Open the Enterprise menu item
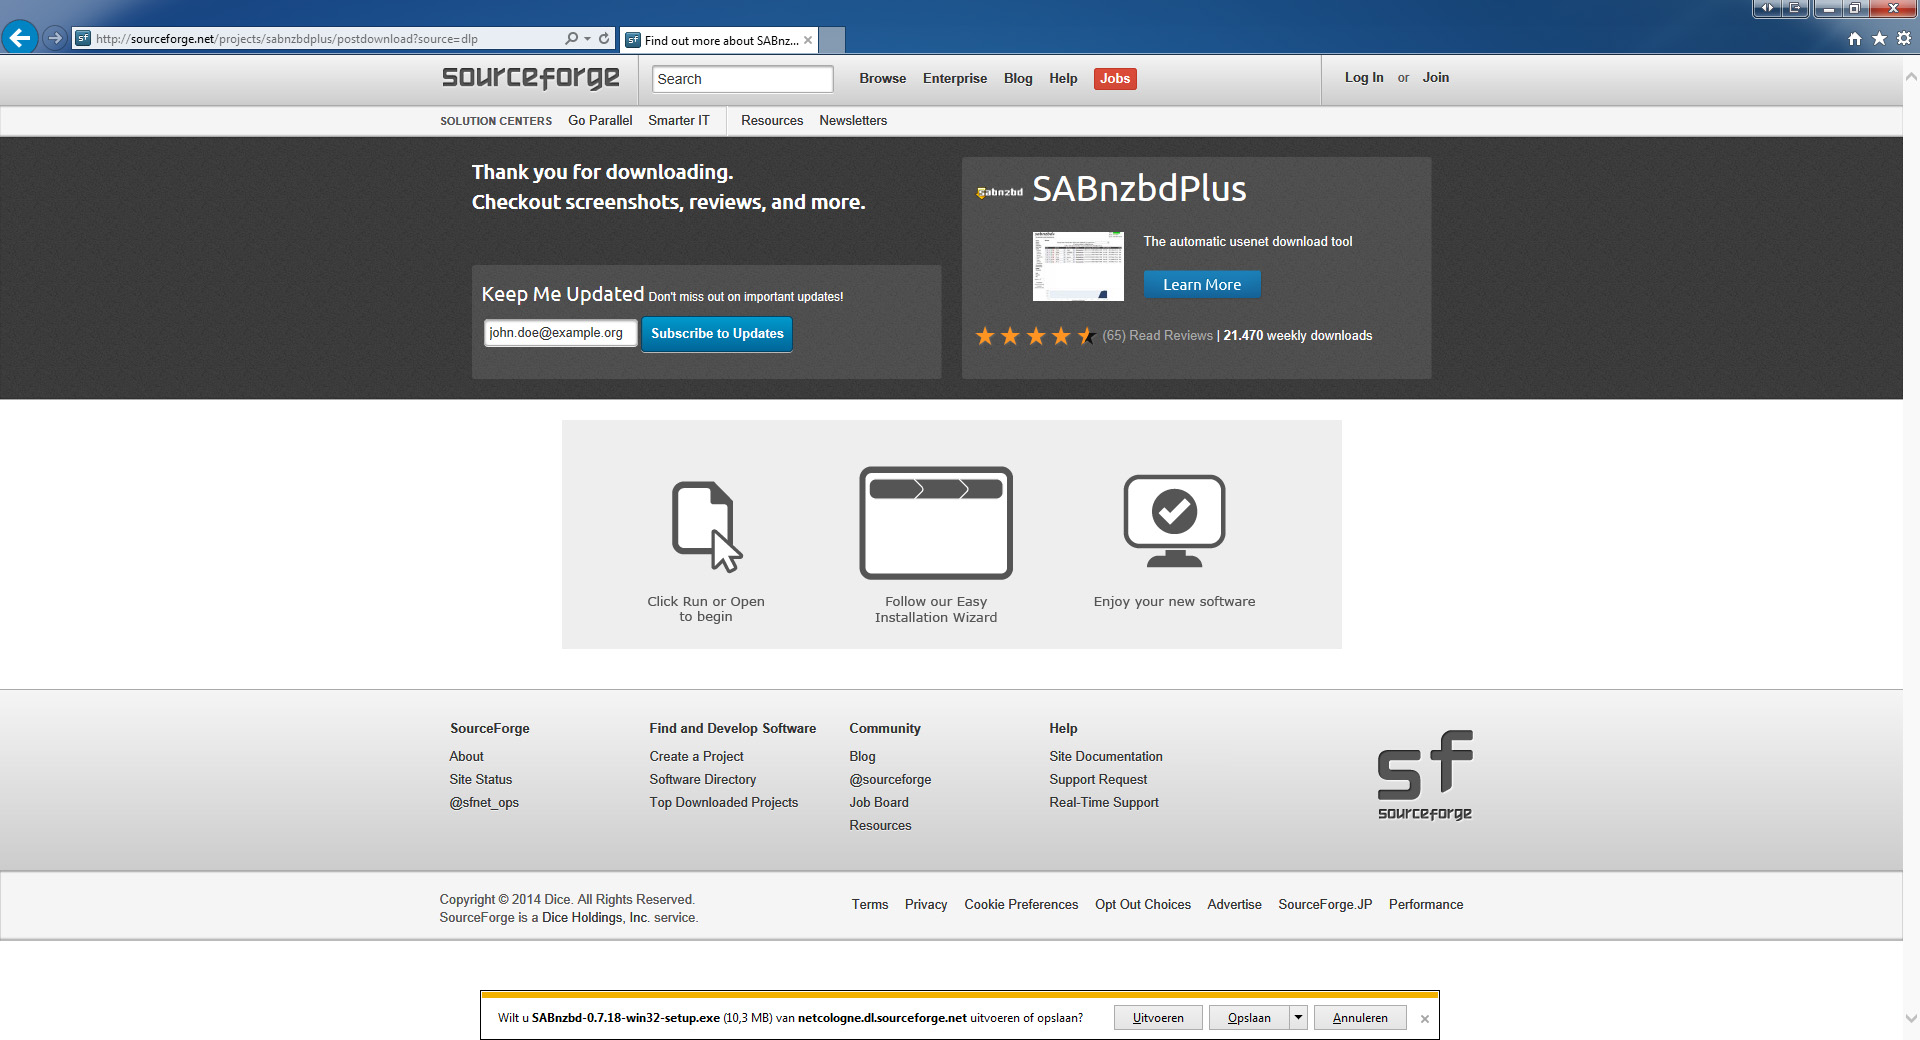1920x1040 pixels. pyautogui.click(x=954, y=78)
